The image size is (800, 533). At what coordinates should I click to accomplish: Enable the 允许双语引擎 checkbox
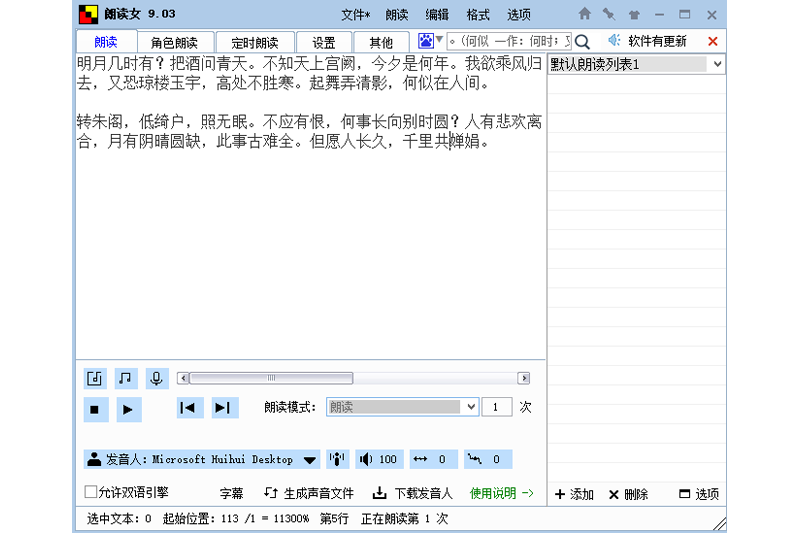91,492
